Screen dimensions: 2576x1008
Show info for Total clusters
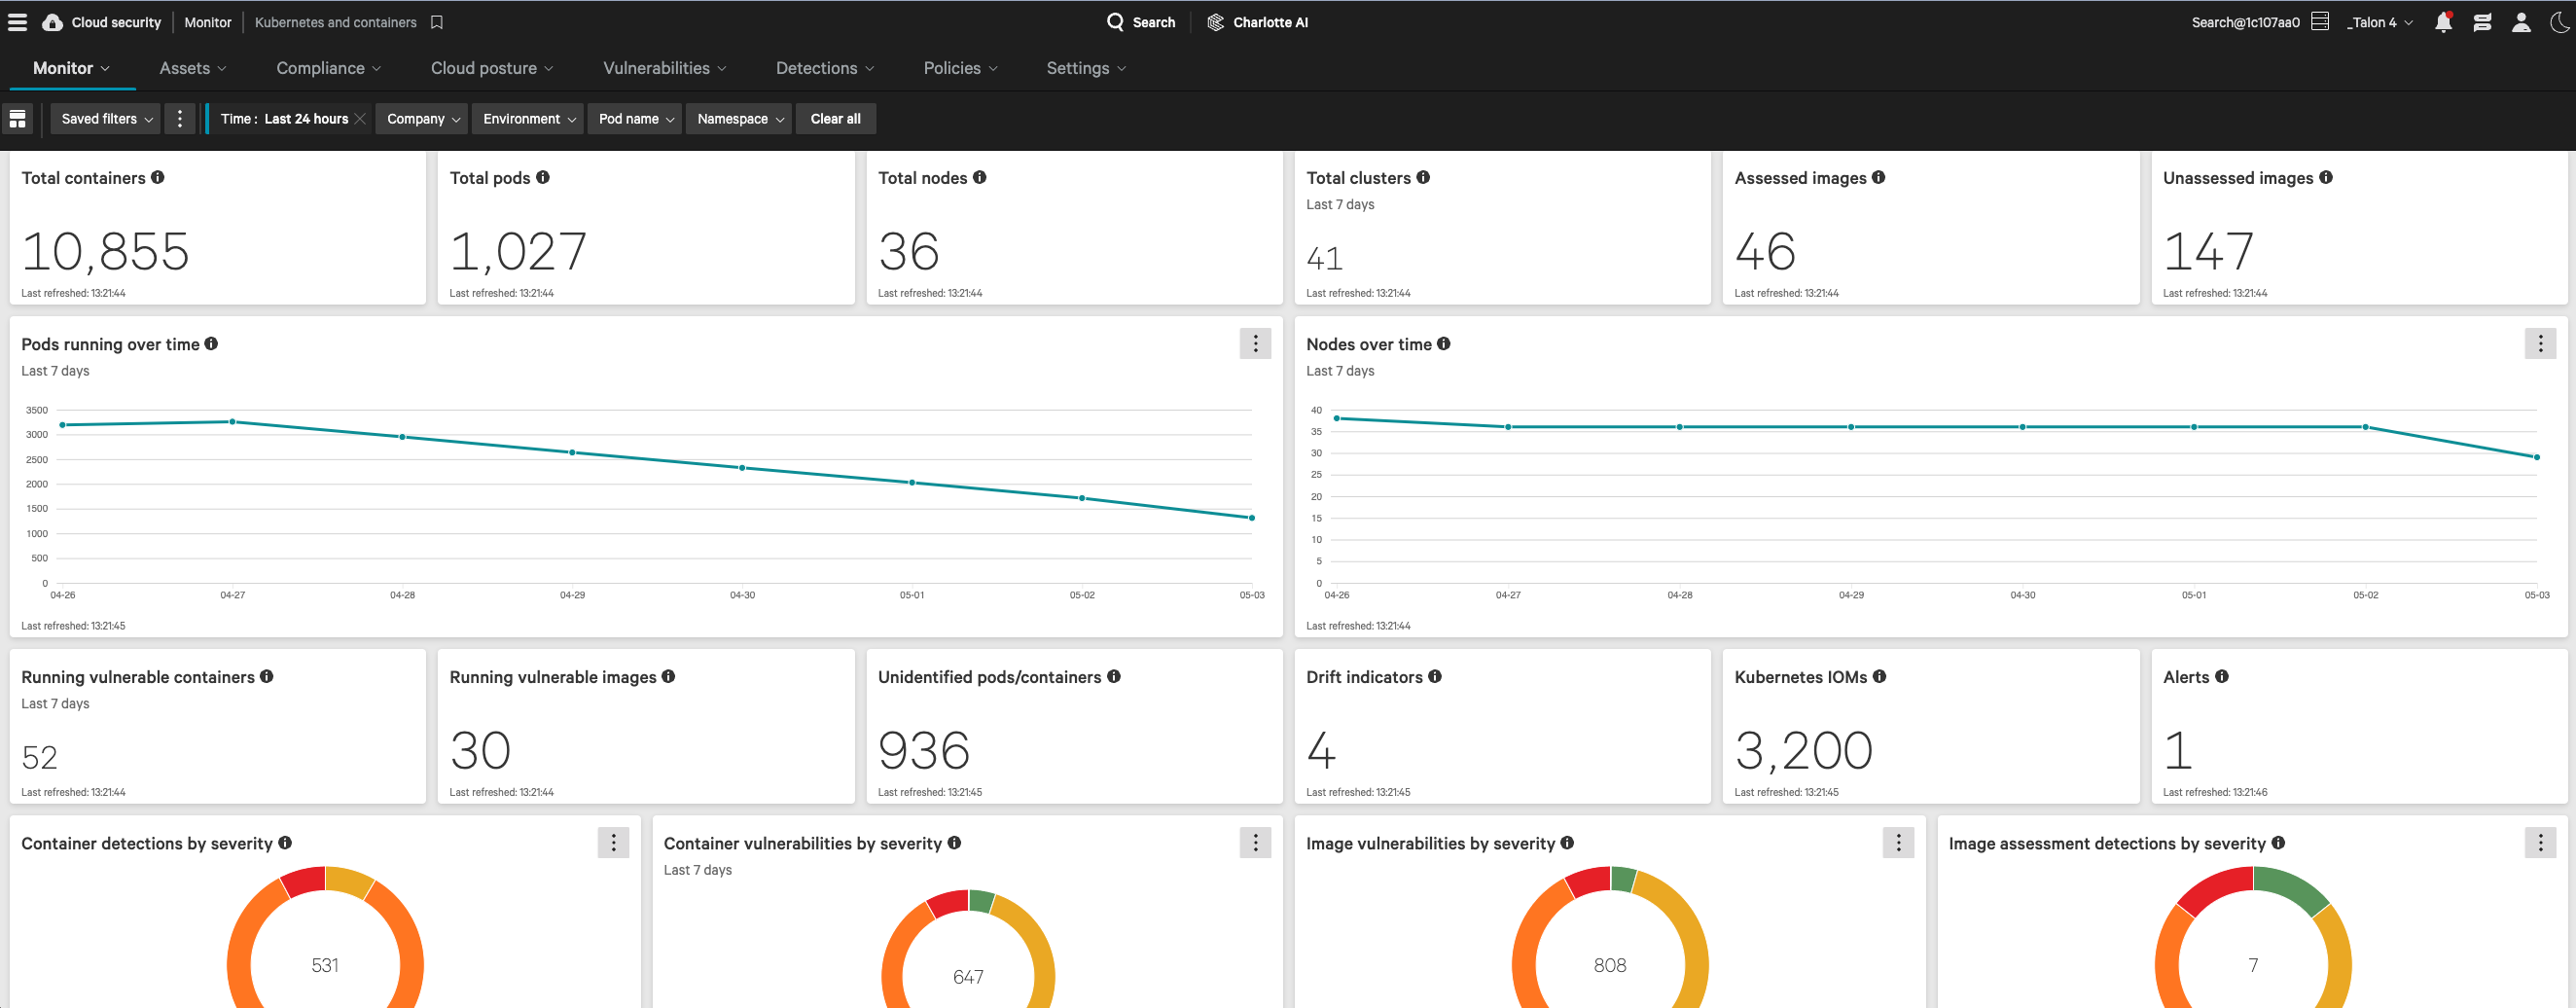1423,177
